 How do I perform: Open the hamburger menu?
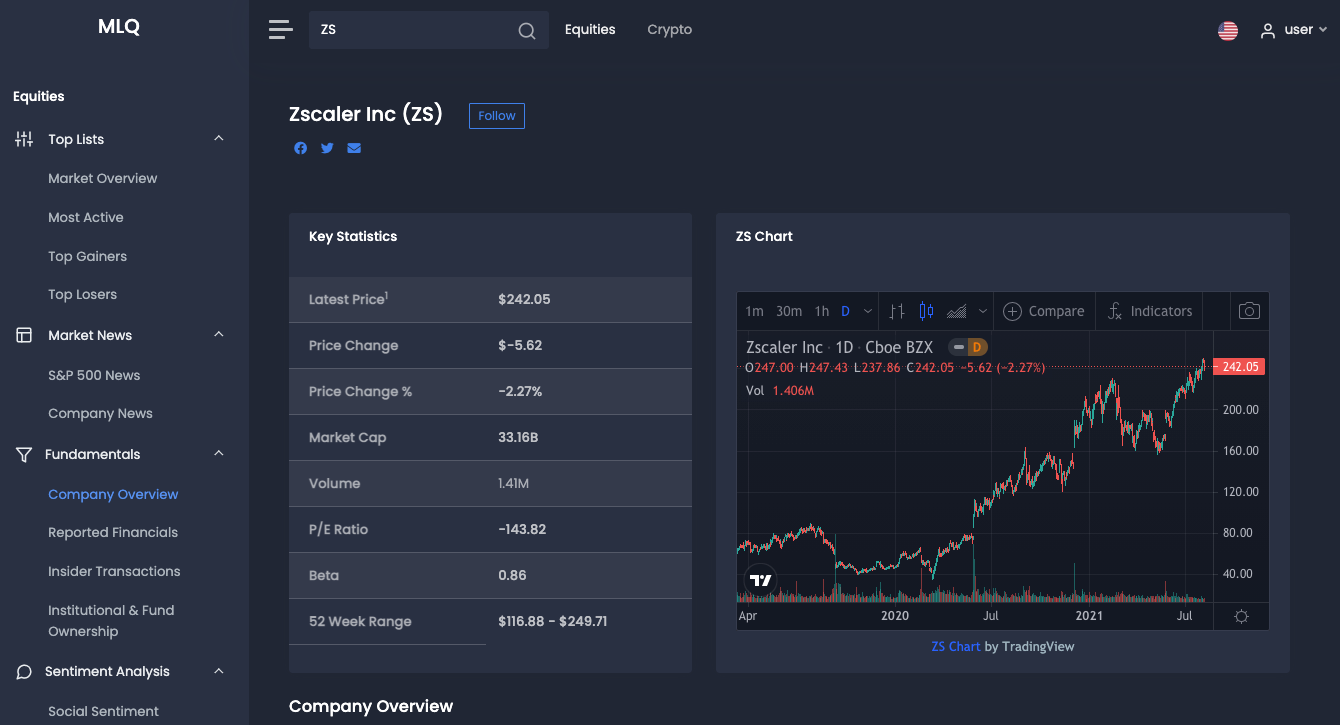(280, 30)
